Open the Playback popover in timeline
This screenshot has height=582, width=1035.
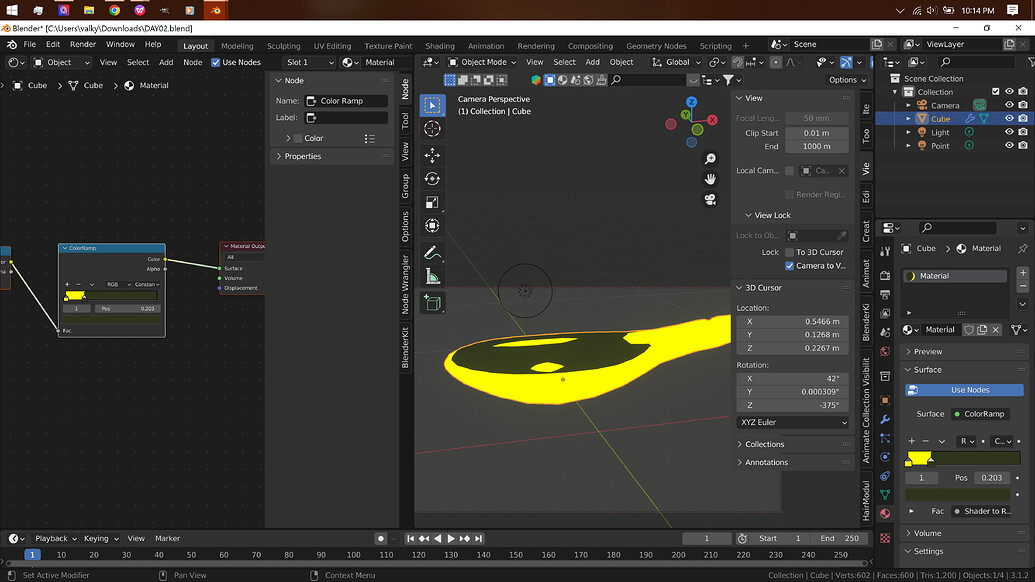click(x=55, y=538)
